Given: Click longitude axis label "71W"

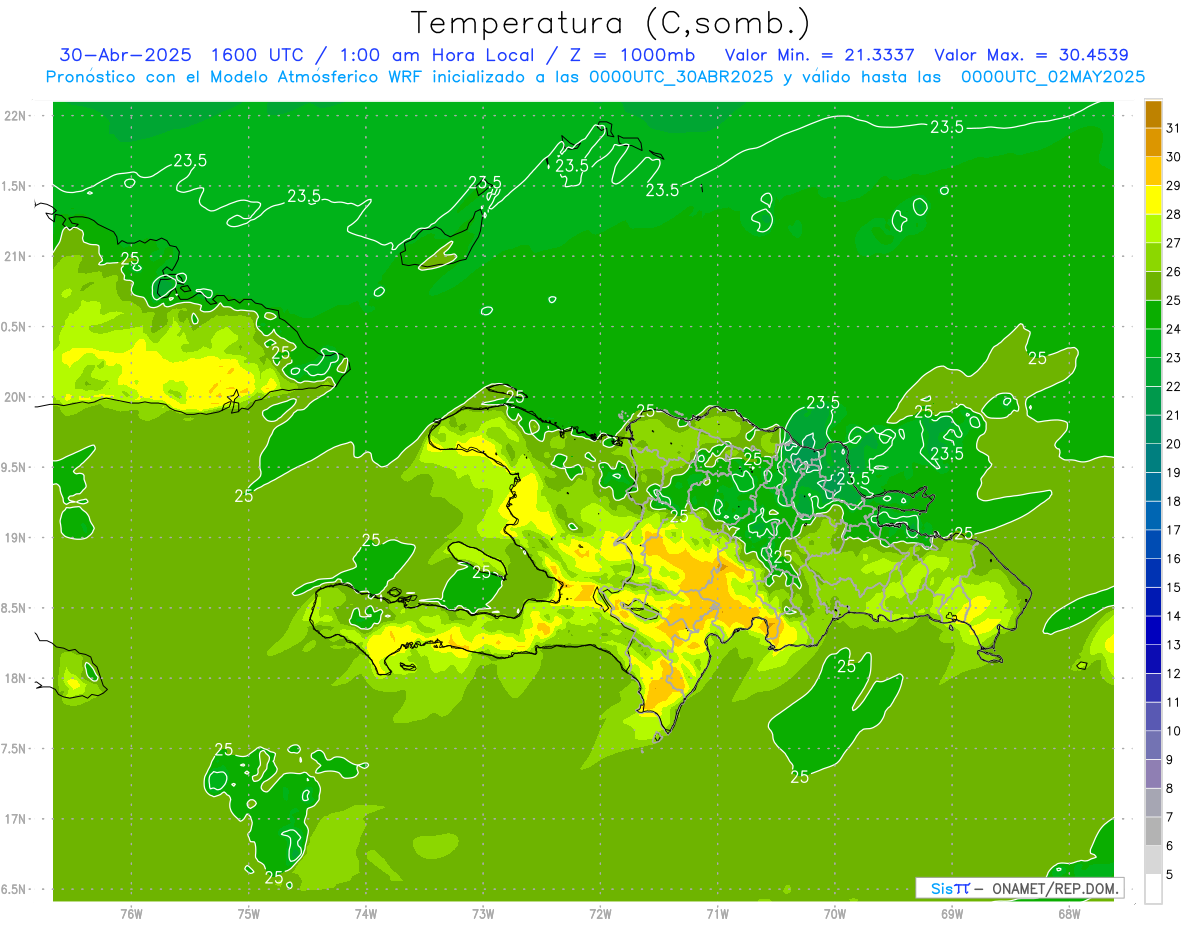Looking at the screenshot, I should click(x=717, y=914).
